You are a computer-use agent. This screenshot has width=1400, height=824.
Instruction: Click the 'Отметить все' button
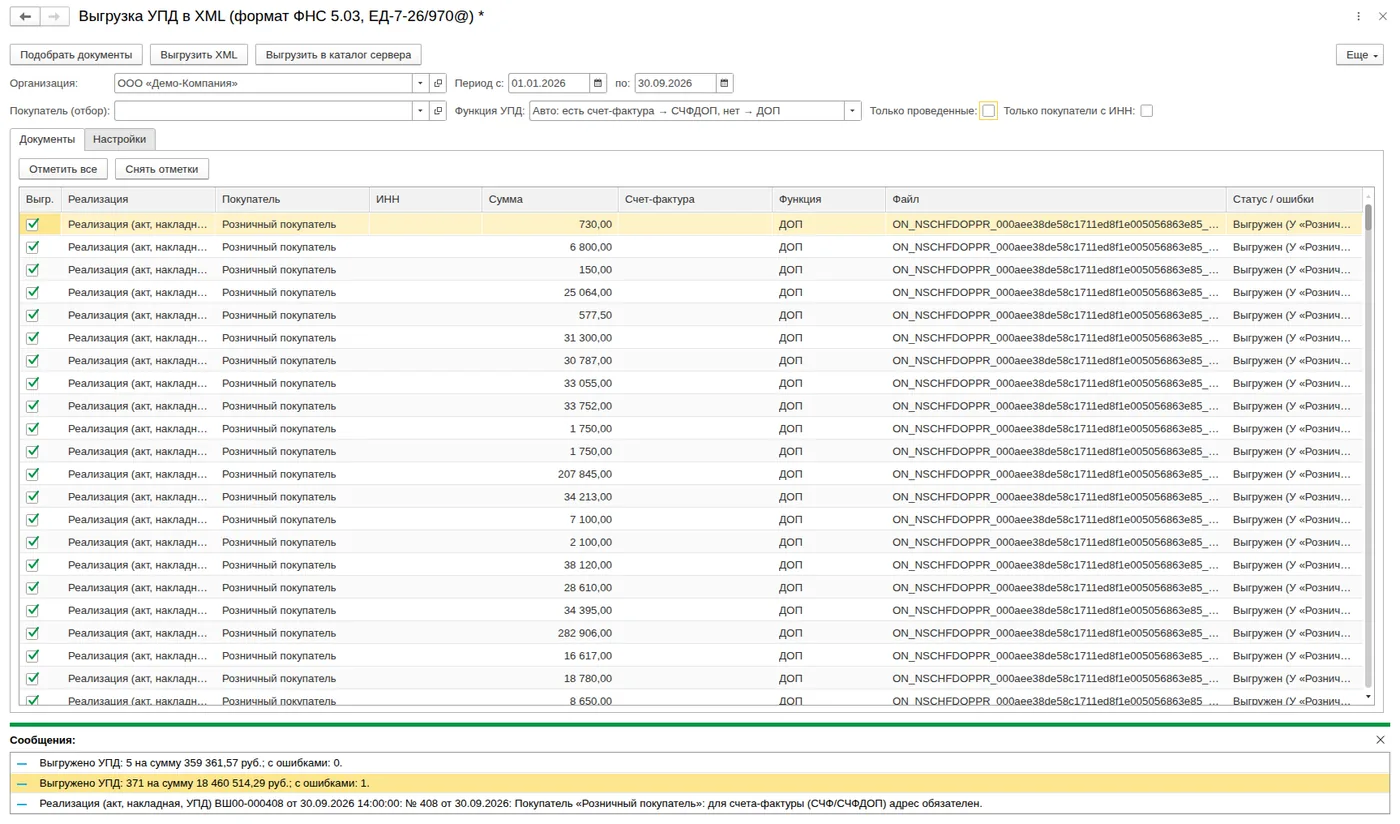tap(63, 169)
